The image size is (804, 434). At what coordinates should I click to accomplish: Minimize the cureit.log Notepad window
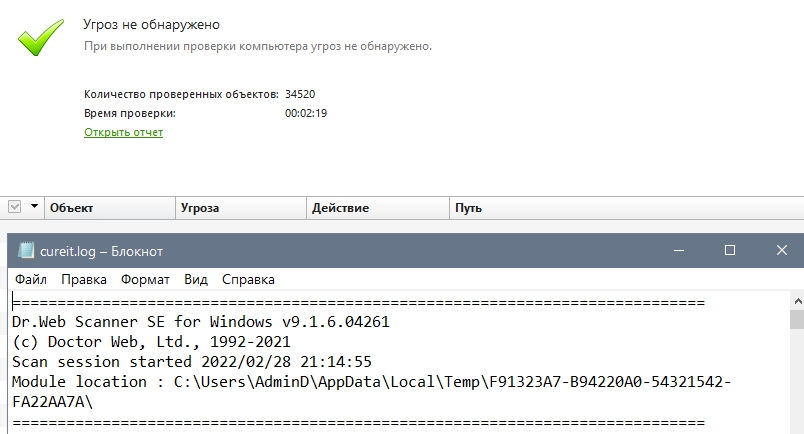pos(679,250)
